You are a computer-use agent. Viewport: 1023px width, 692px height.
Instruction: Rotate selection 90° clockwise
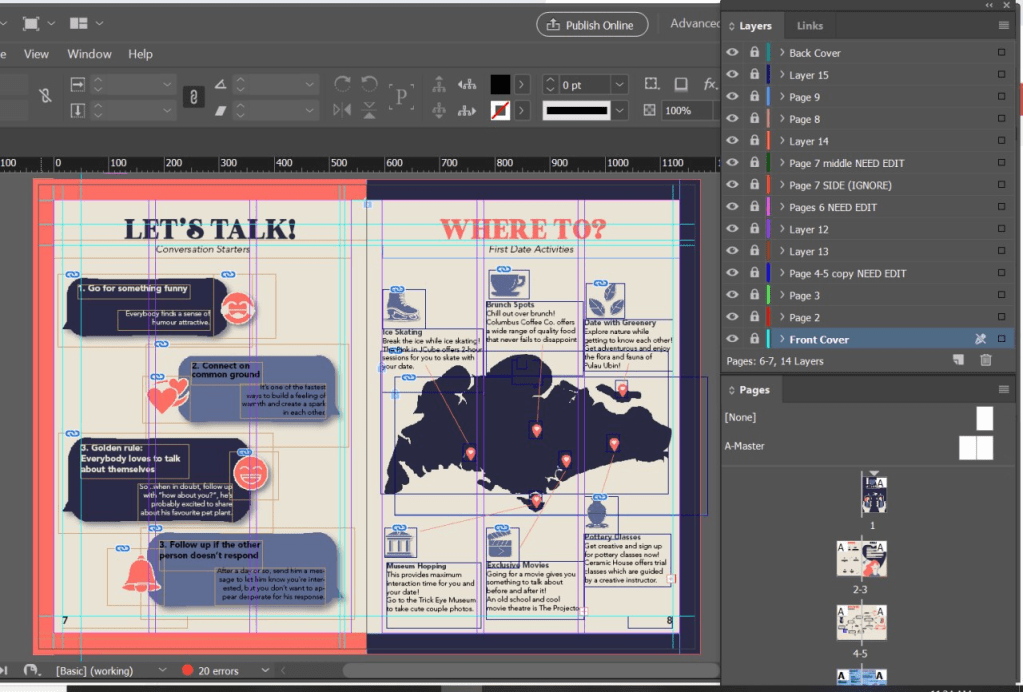click(x=343, y=85)
